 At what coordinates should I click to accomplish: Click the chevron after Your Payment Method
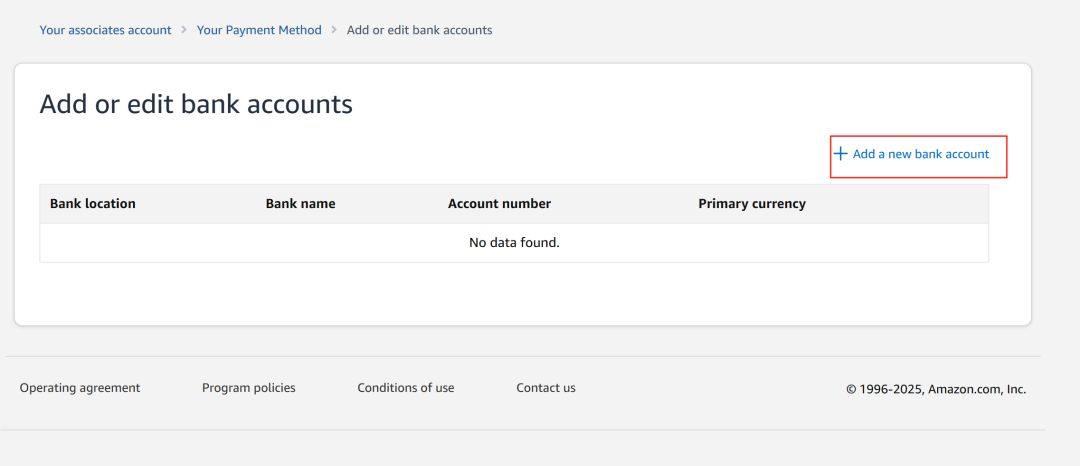[334, 30]
